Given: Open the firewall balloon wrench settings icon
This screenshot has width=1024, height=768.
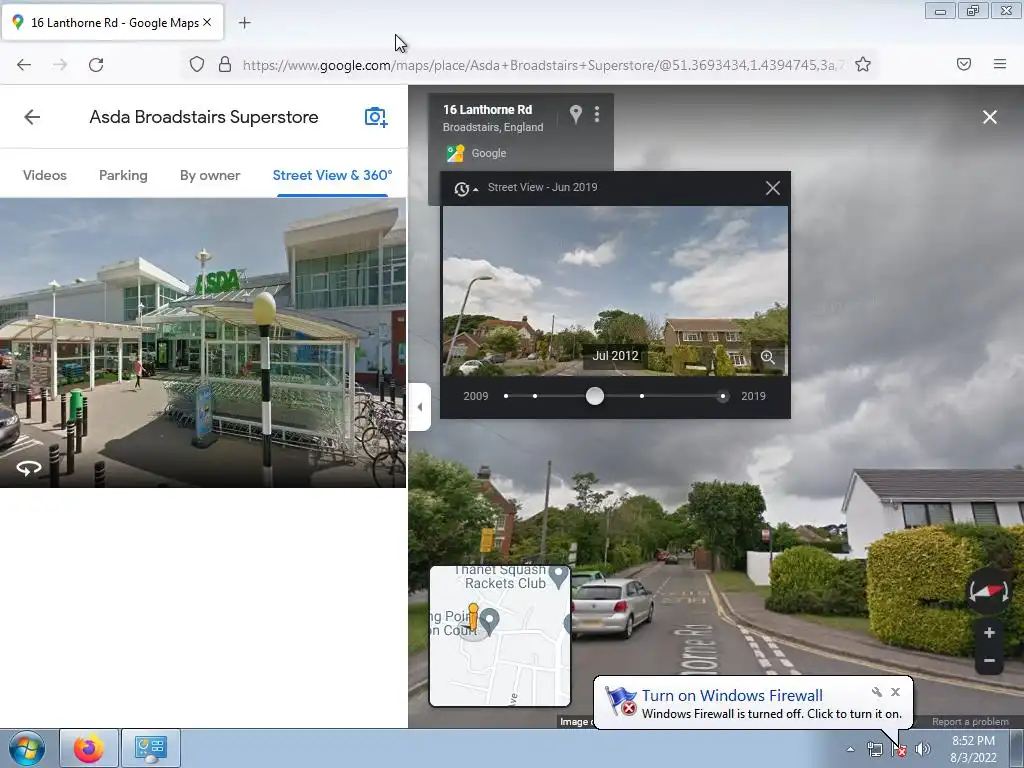Looking at the screenshot, I should [x=876, y=692].
